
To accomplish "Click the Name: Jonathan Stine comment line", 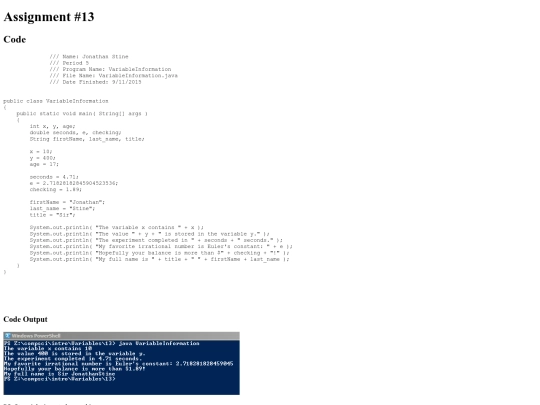I will (x=89, y=56).
